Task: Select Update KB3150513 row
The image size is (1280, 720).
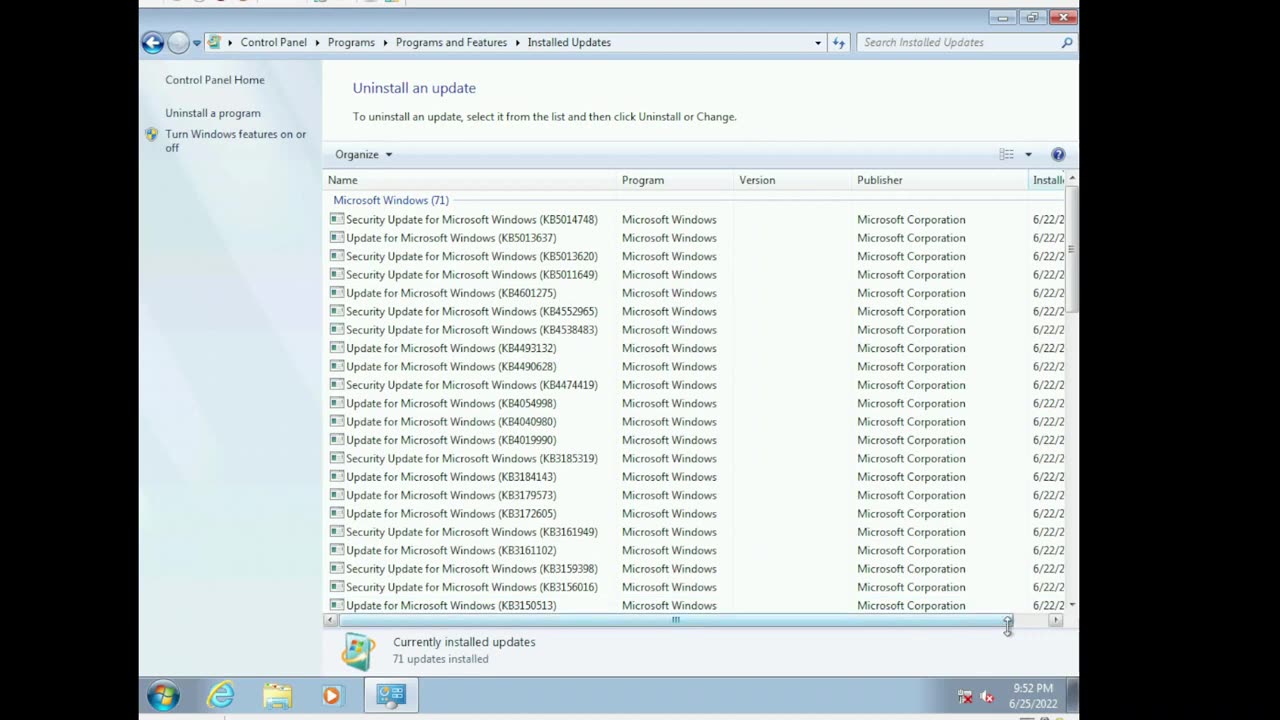Action: click(695, 605)
